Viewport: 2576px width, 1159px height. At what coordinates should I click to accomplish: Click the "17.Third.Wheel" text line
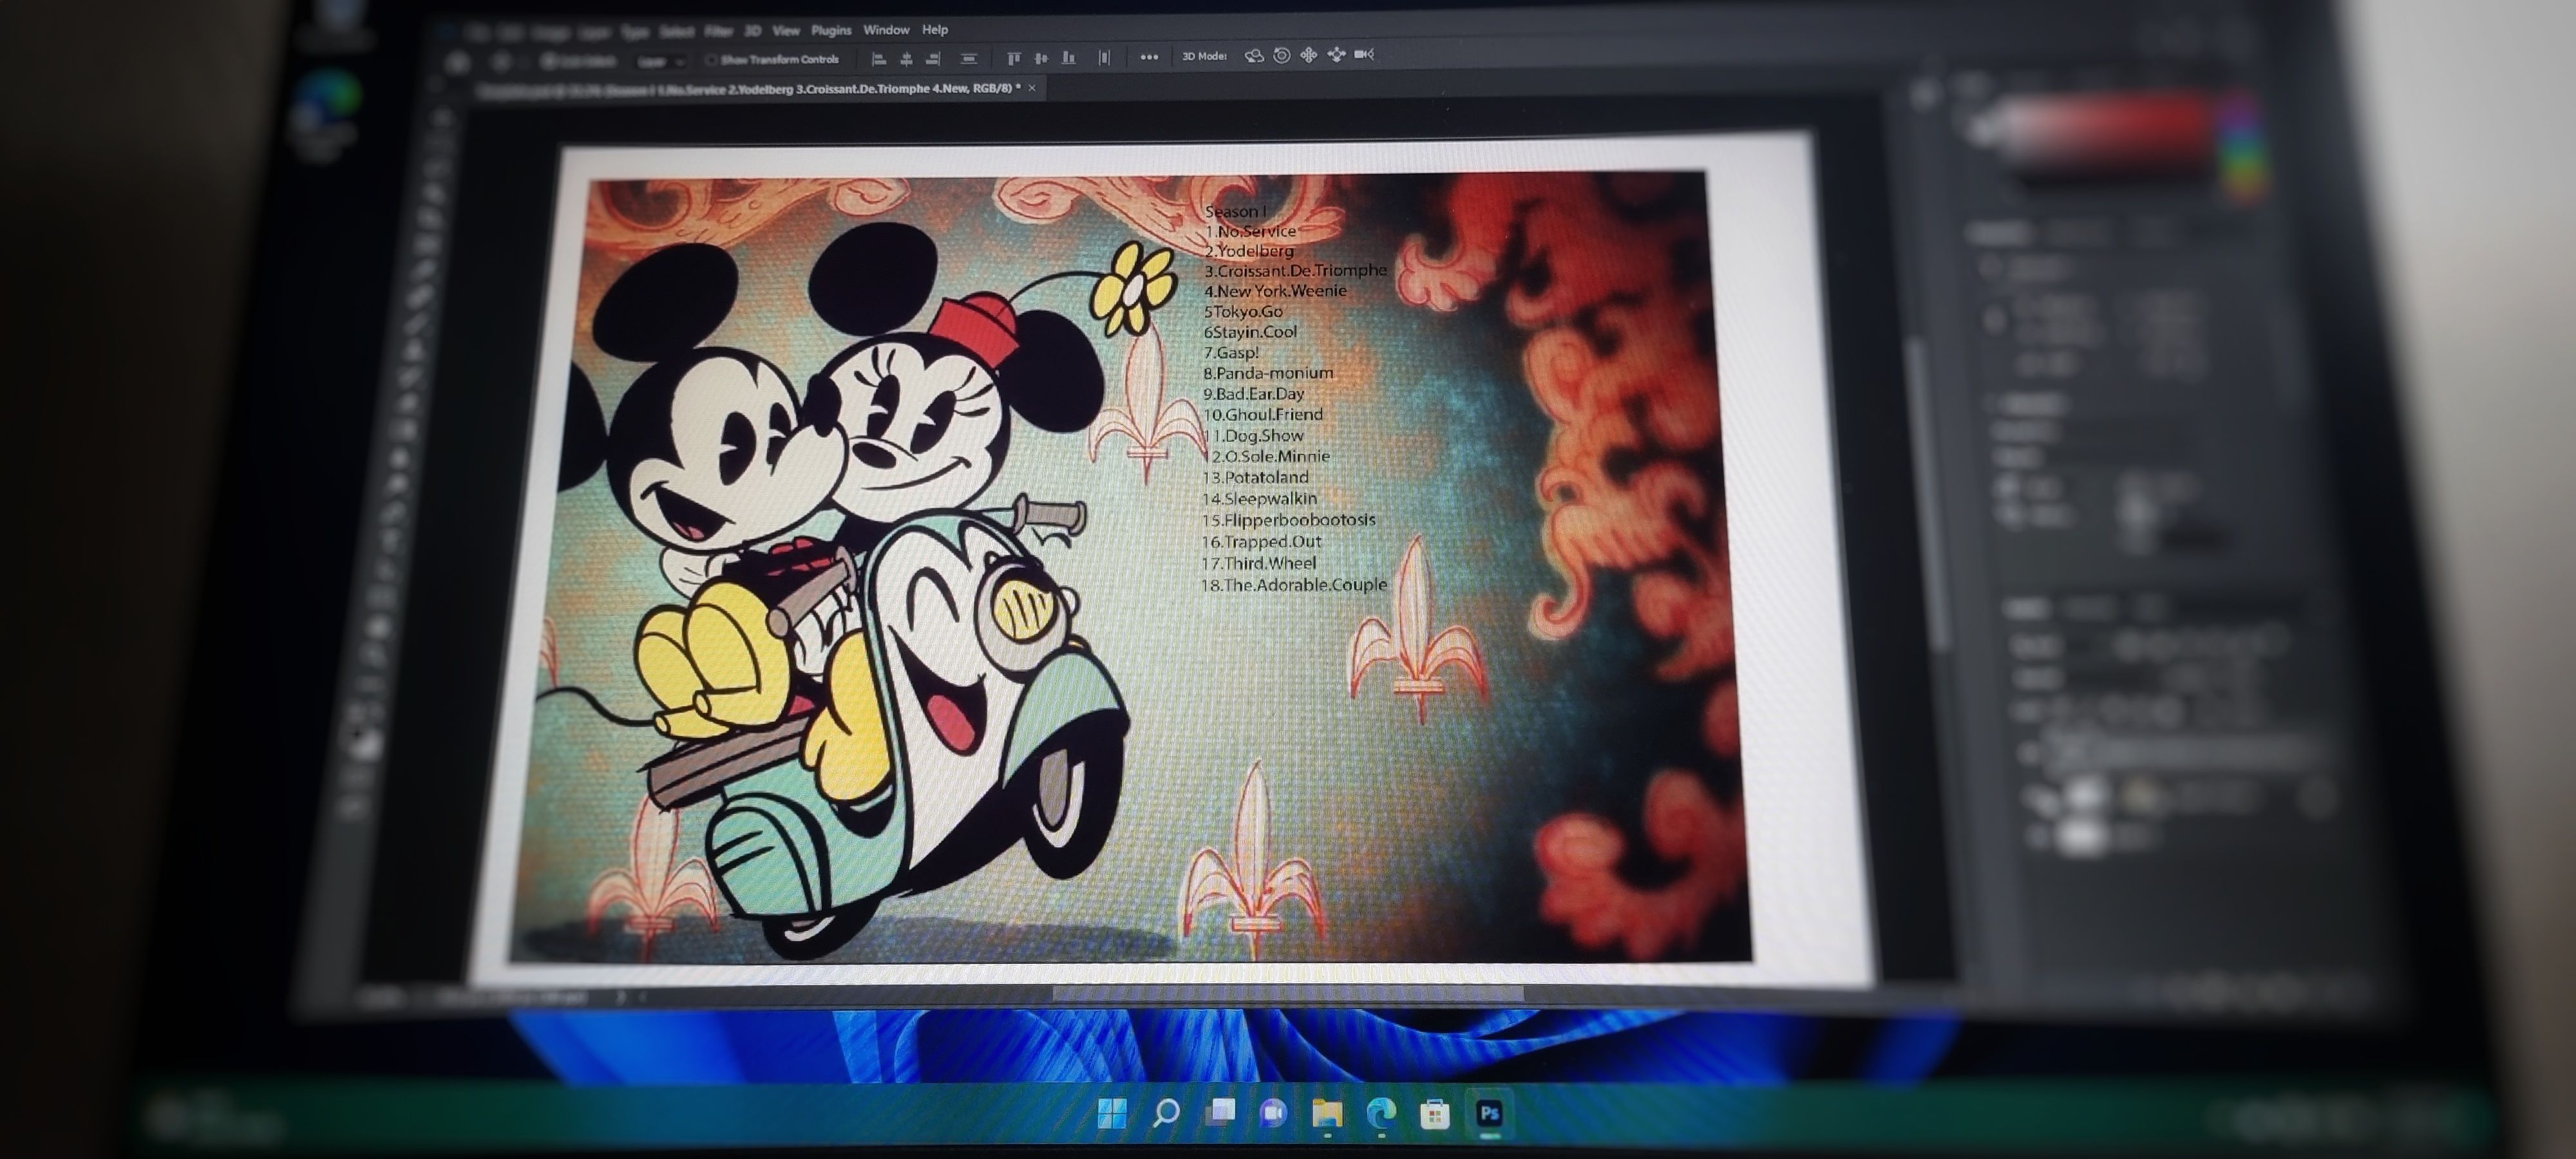click(x=1259, y=563)
